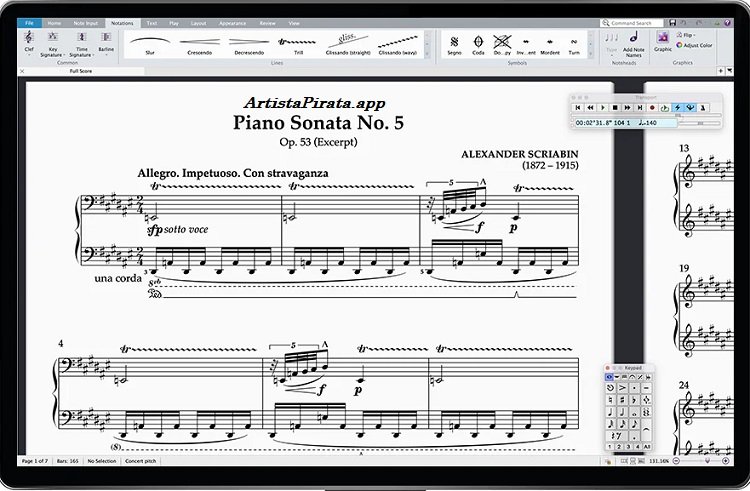The height and width of the screenshot is (491, 750).
Task: Click the Adjust Color button
Action: (695, 45)
